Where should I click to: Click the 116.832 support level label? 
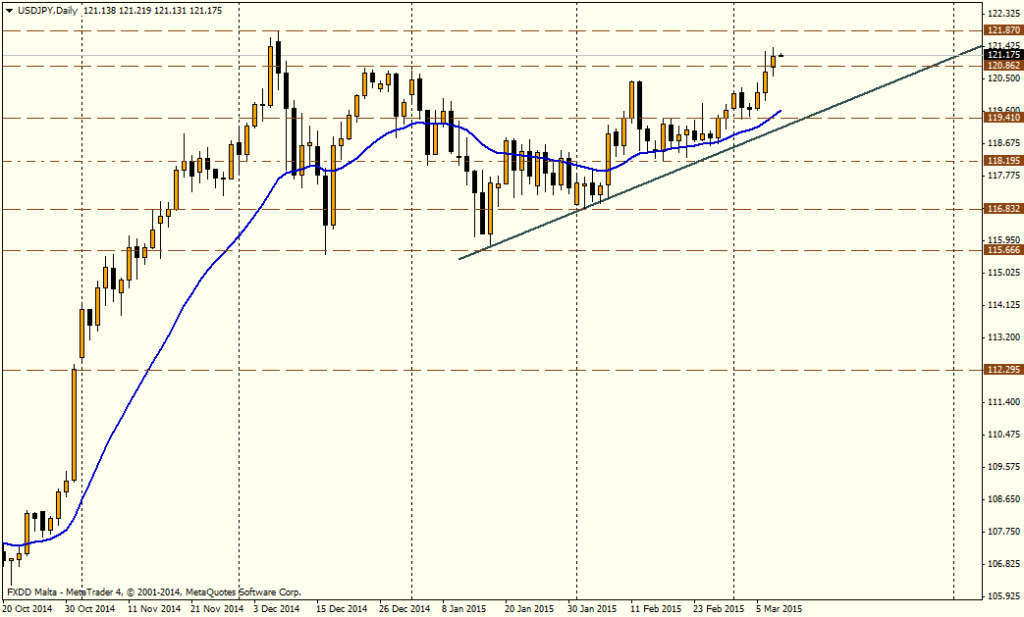1001,209
